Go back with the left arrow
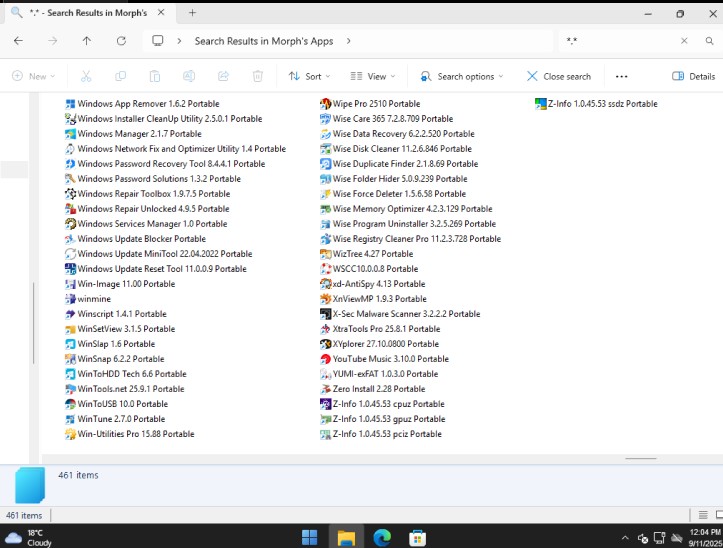723x548 pixels. point(18,41)
